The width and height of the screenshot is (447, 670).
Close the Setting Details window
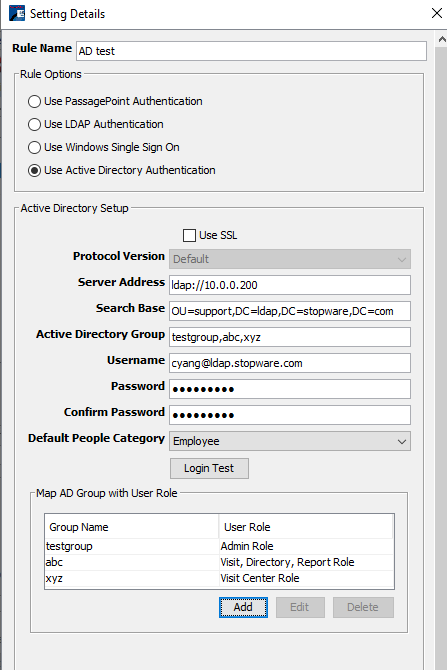coord(437,13)
